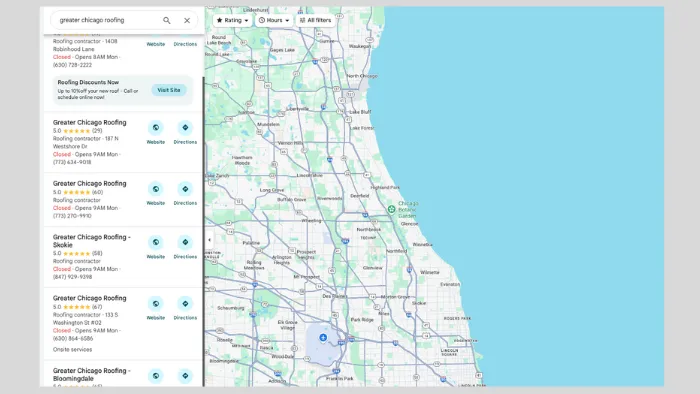Click the Elk Grove Village map label
Viewport: 700px width, 394px height.
click(x=288, y=325)
